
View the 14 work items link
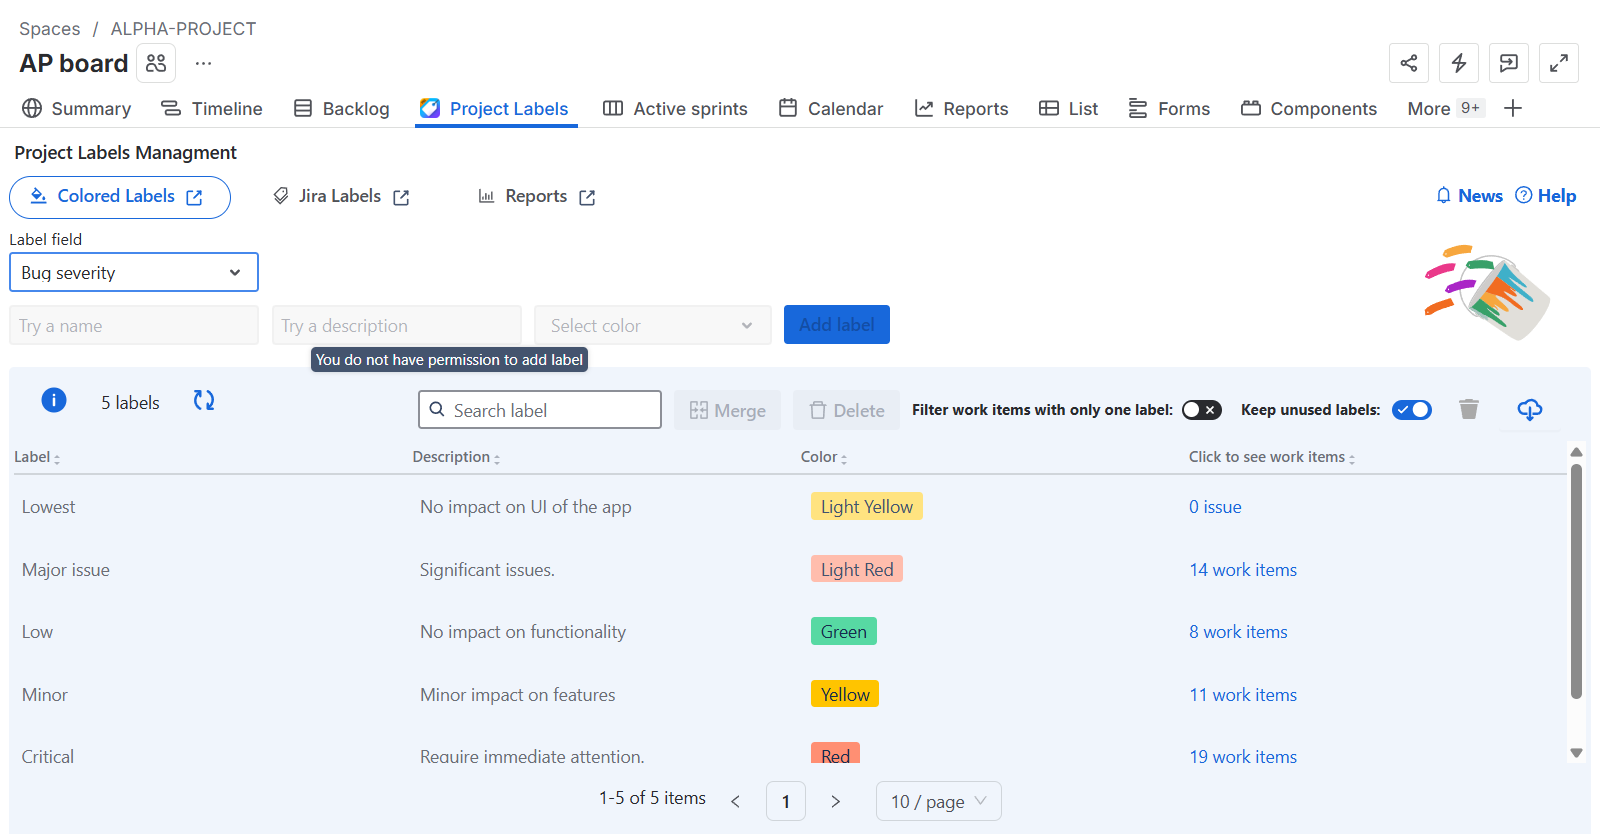point(1242,570)
